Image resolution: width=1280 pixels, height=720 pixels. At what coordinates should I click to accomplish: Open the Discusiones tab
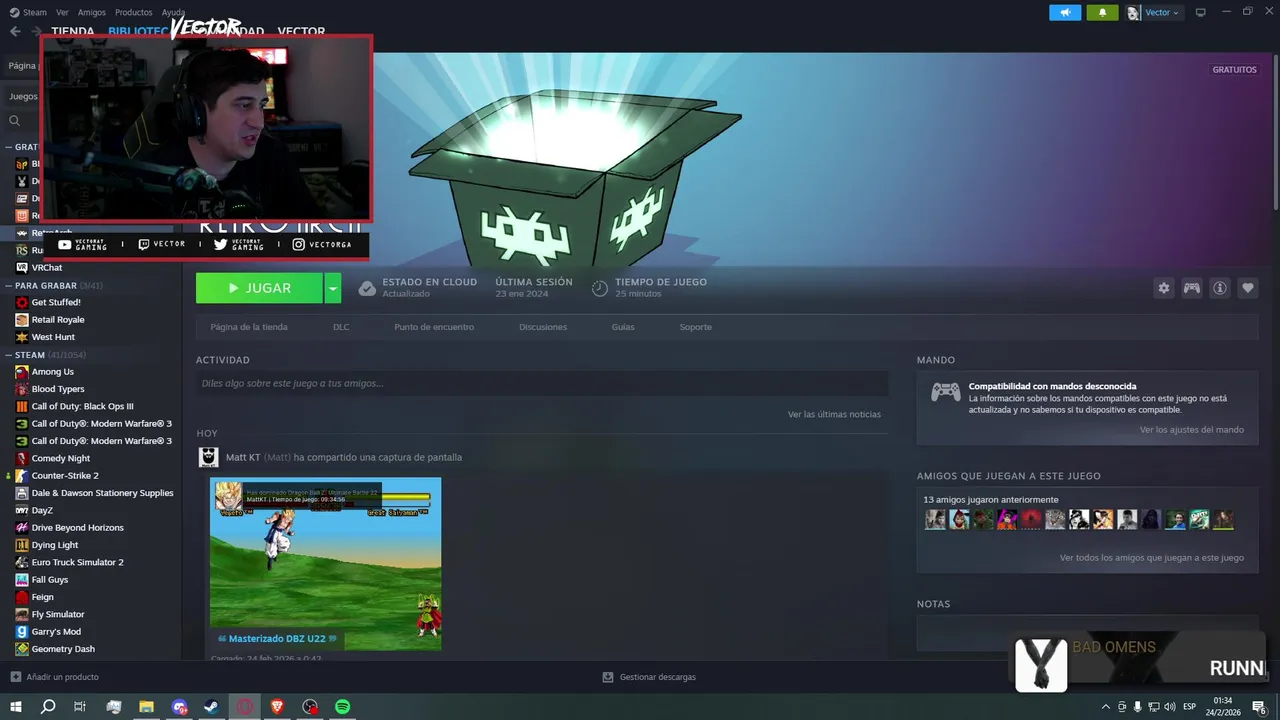543,327
